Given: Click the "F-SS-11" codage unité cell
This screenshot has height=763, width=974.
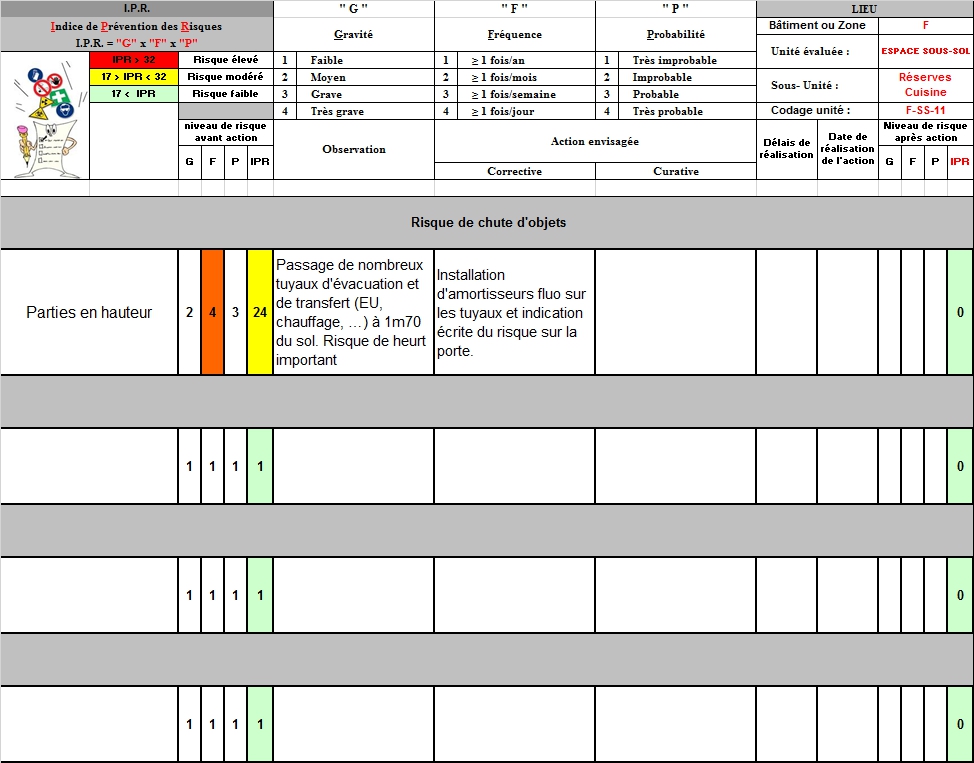Looking at the screenshot, I should [925, 111].
